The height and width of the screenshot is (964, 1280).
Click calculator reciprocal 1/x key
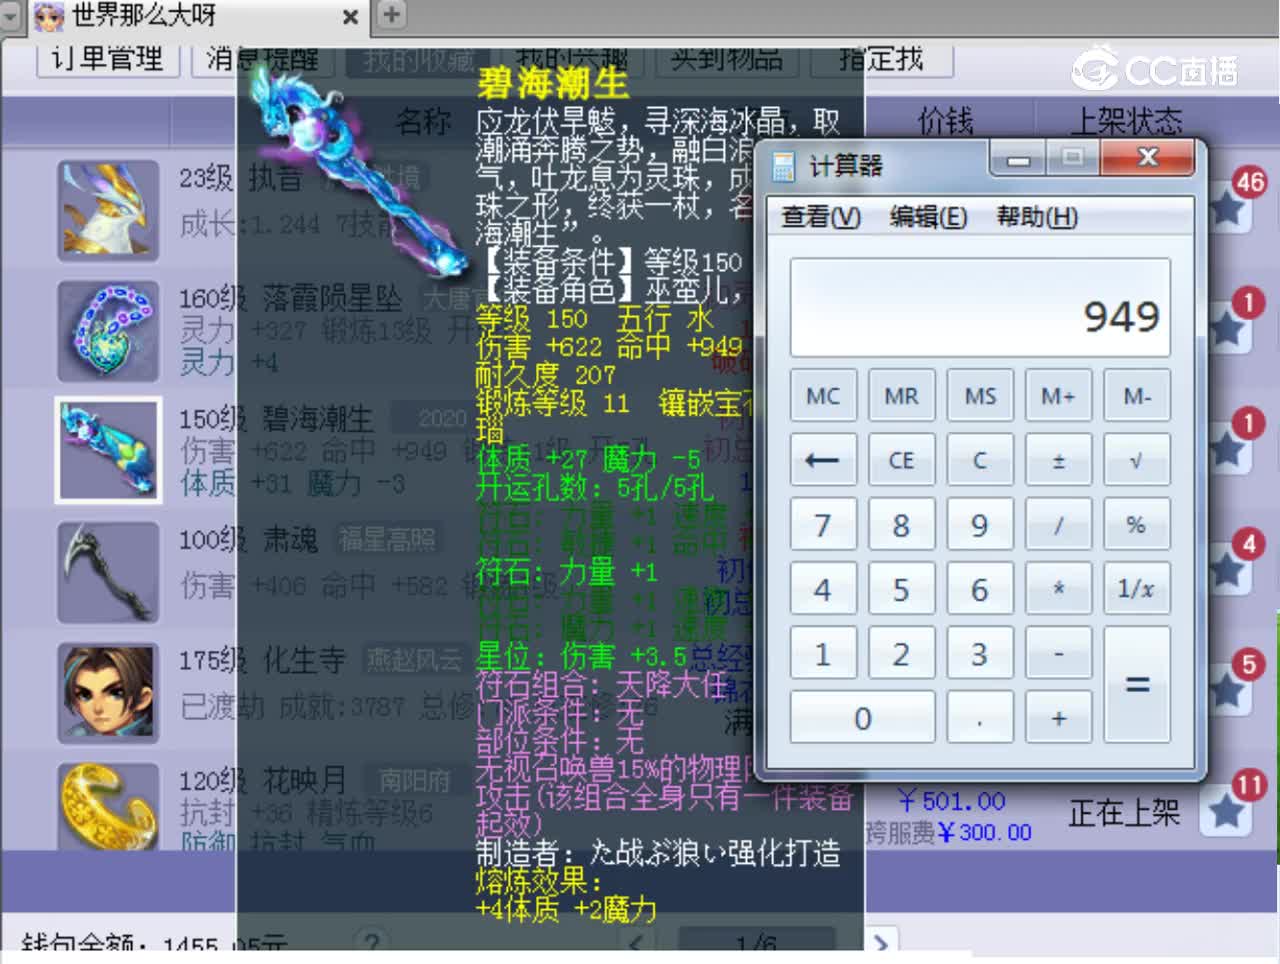coord(1137,589)
